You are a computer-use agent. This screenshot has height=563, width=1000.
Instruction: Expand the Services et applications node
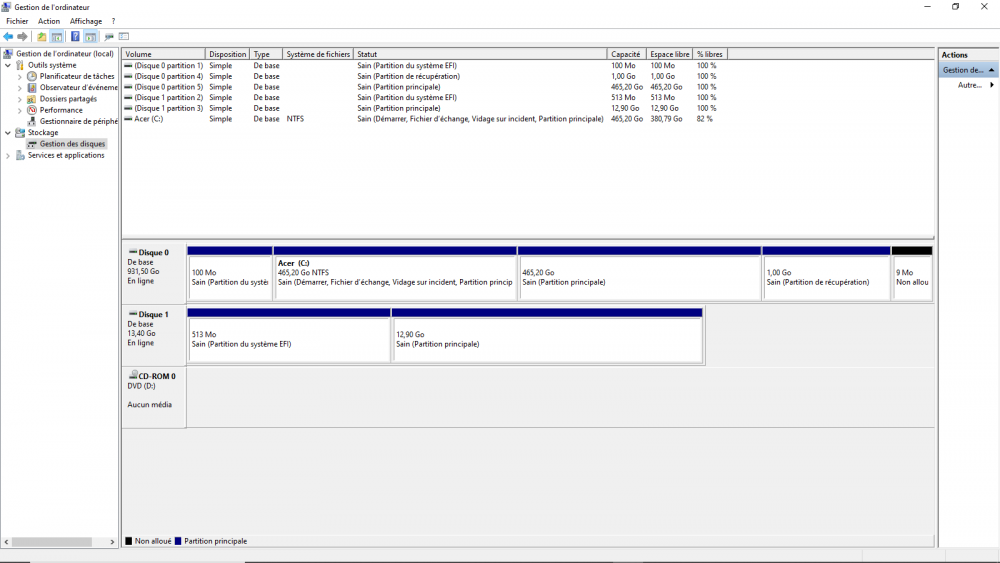coord(8,156)
